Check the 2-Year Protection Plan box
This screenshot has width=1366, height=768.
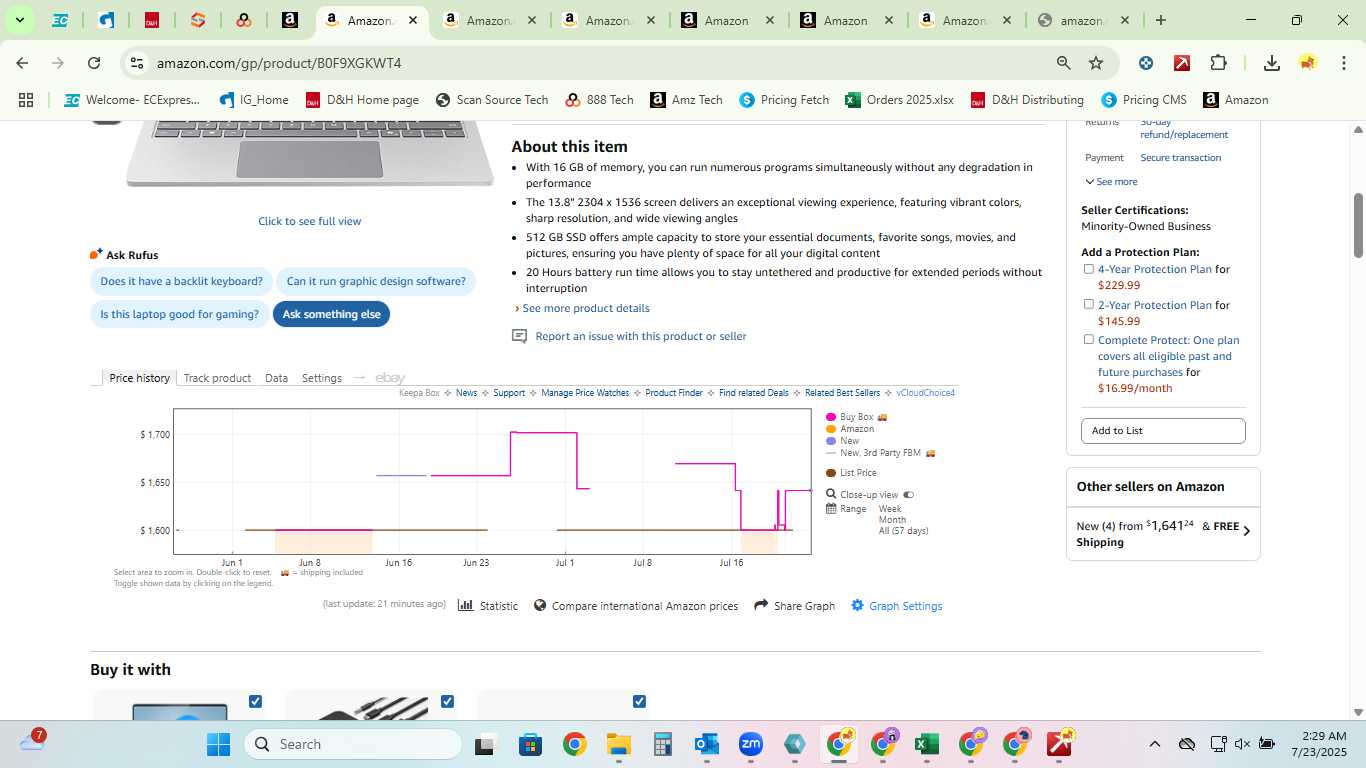coord(1089,304)
